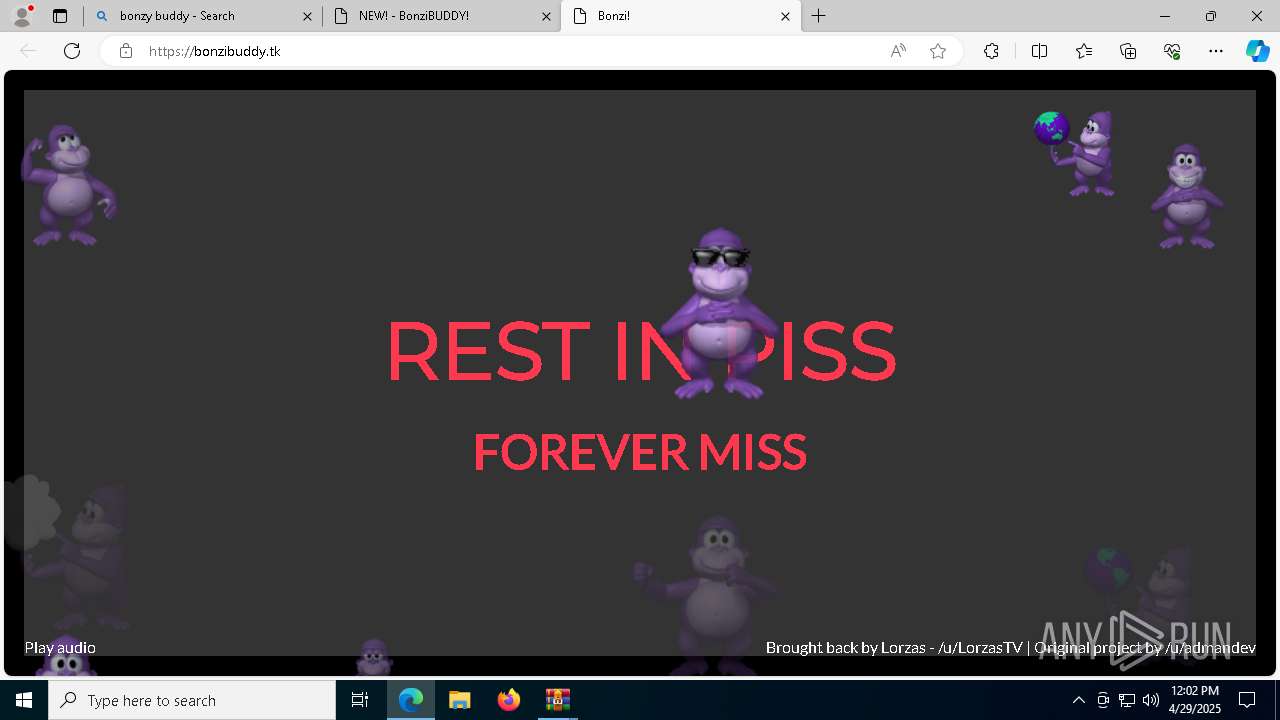The image size is (1280, 720).
Task: Click the waving Bonzi at top left
Action: (x=68, y=185)
